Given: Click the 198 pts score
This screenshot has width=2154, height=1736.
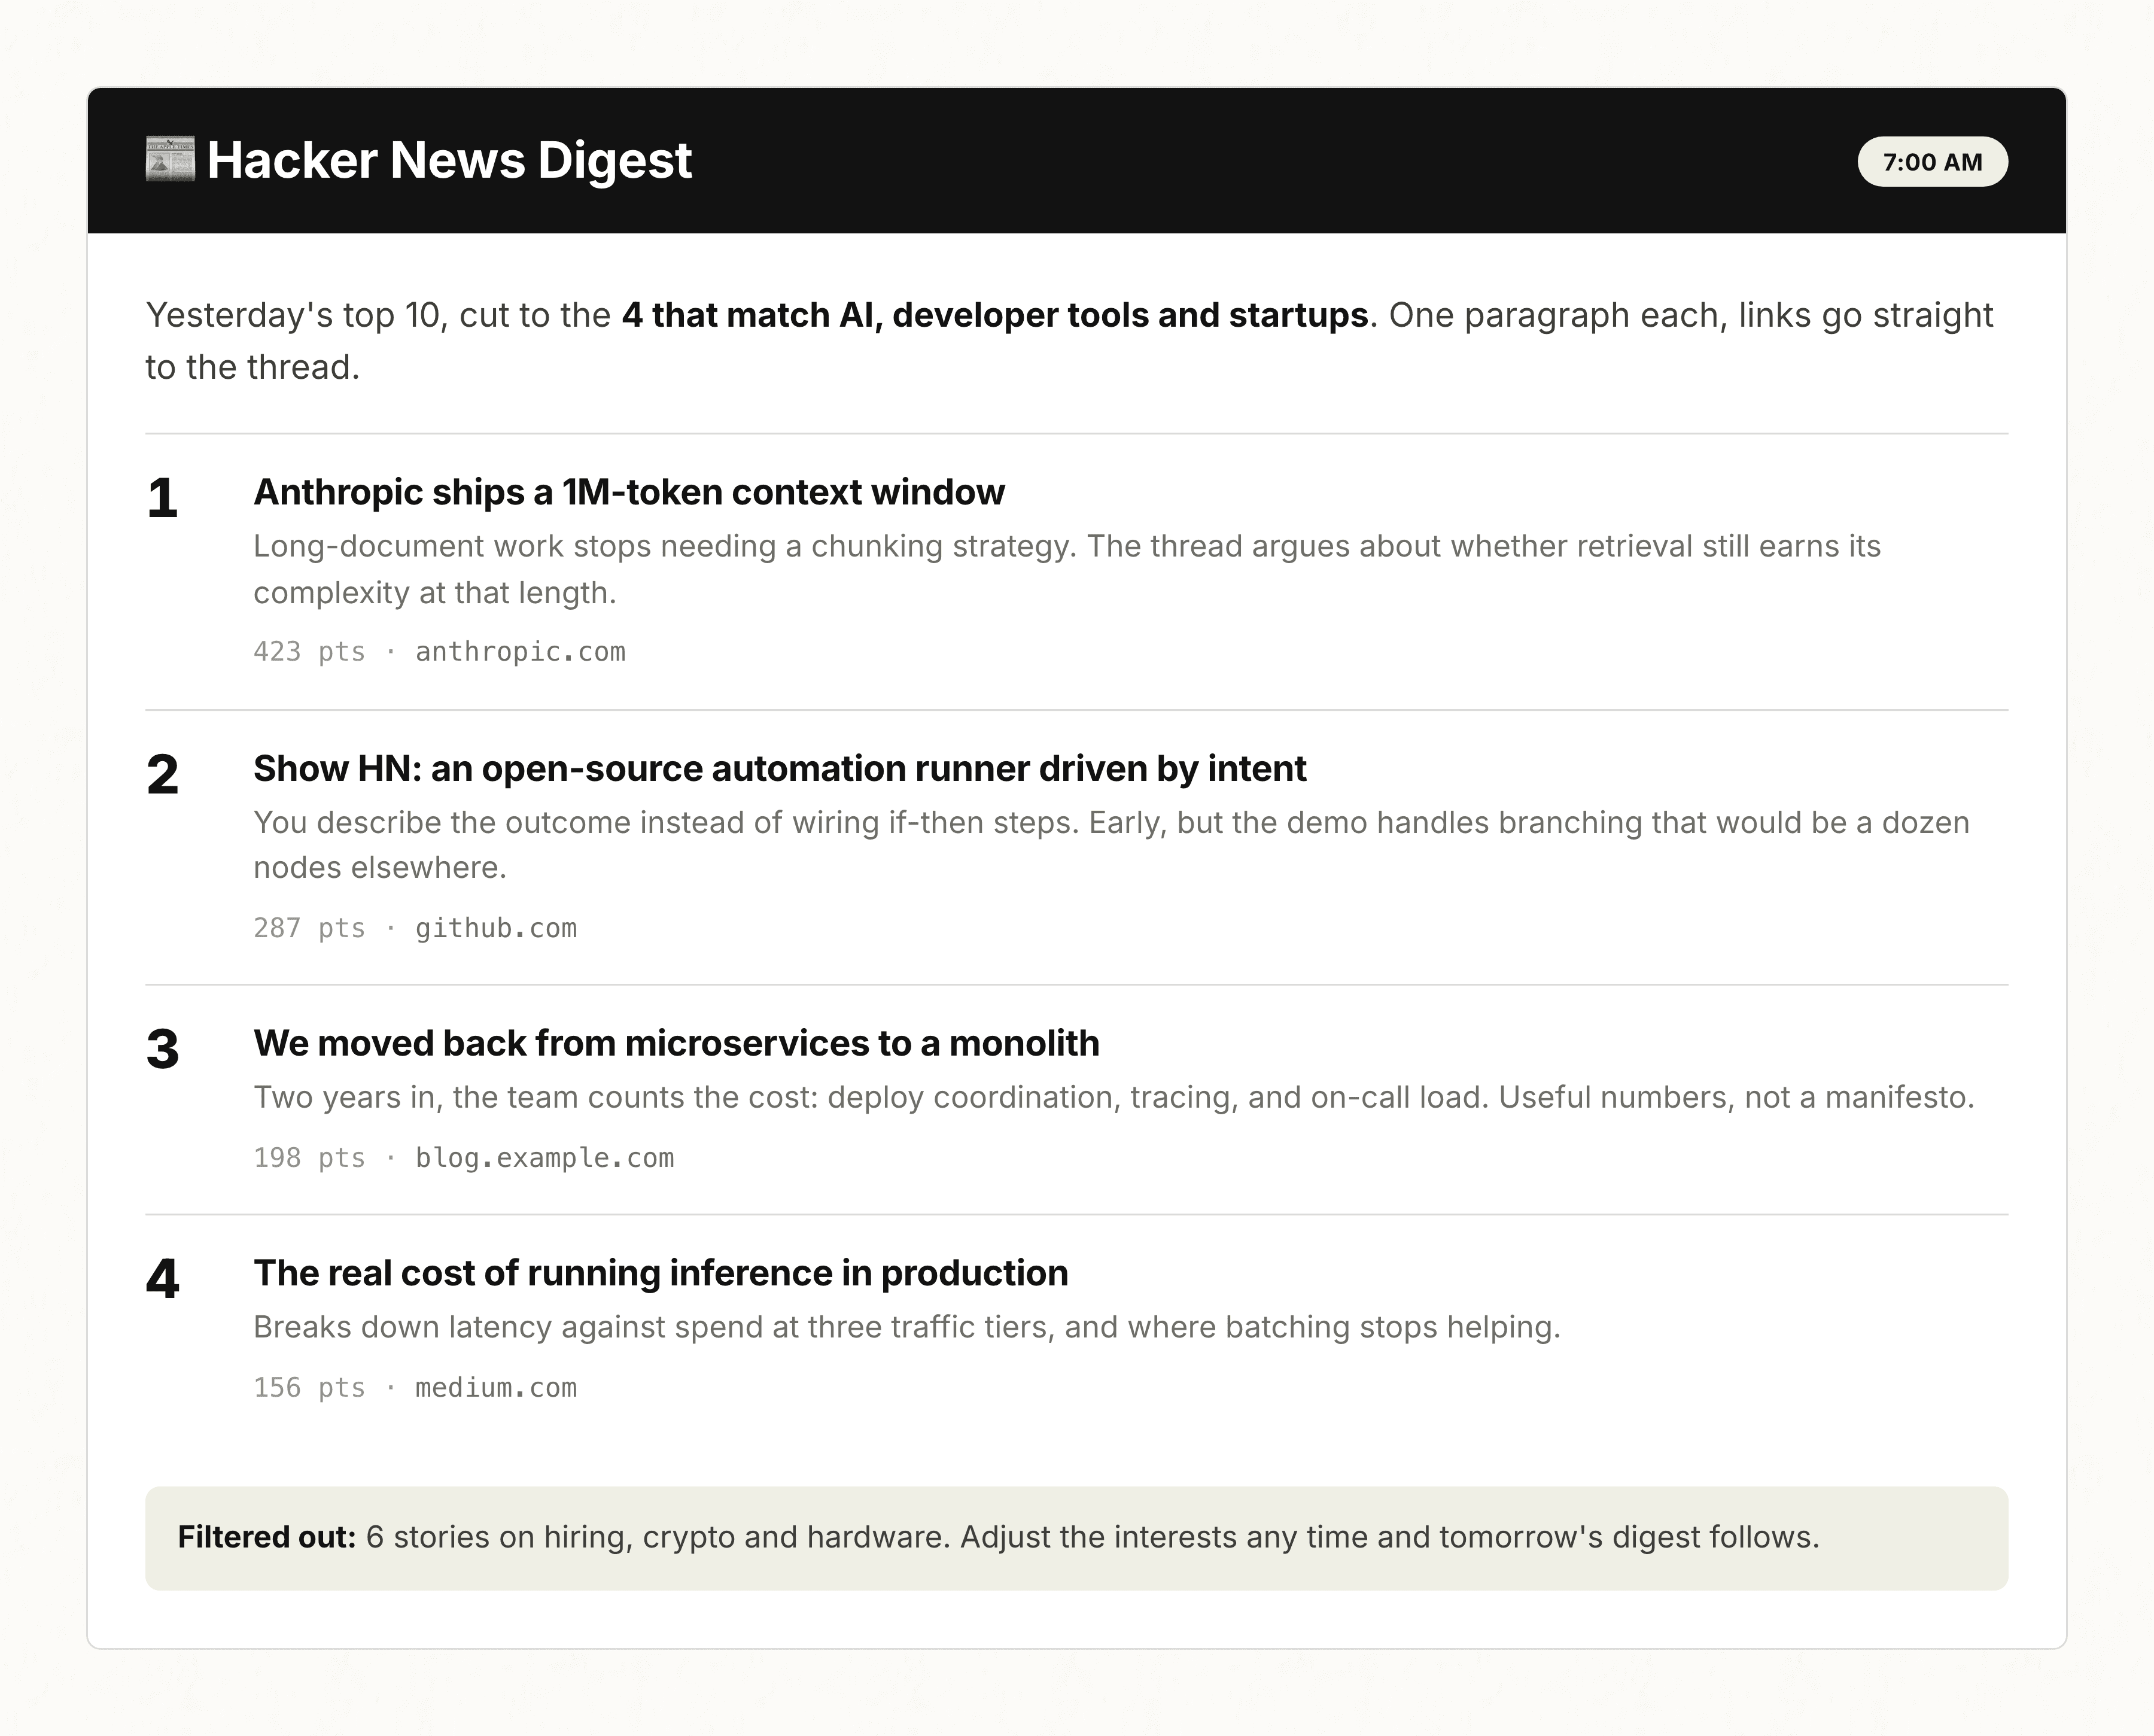Looking at the screenshot, I should (x=309, y=1158).
